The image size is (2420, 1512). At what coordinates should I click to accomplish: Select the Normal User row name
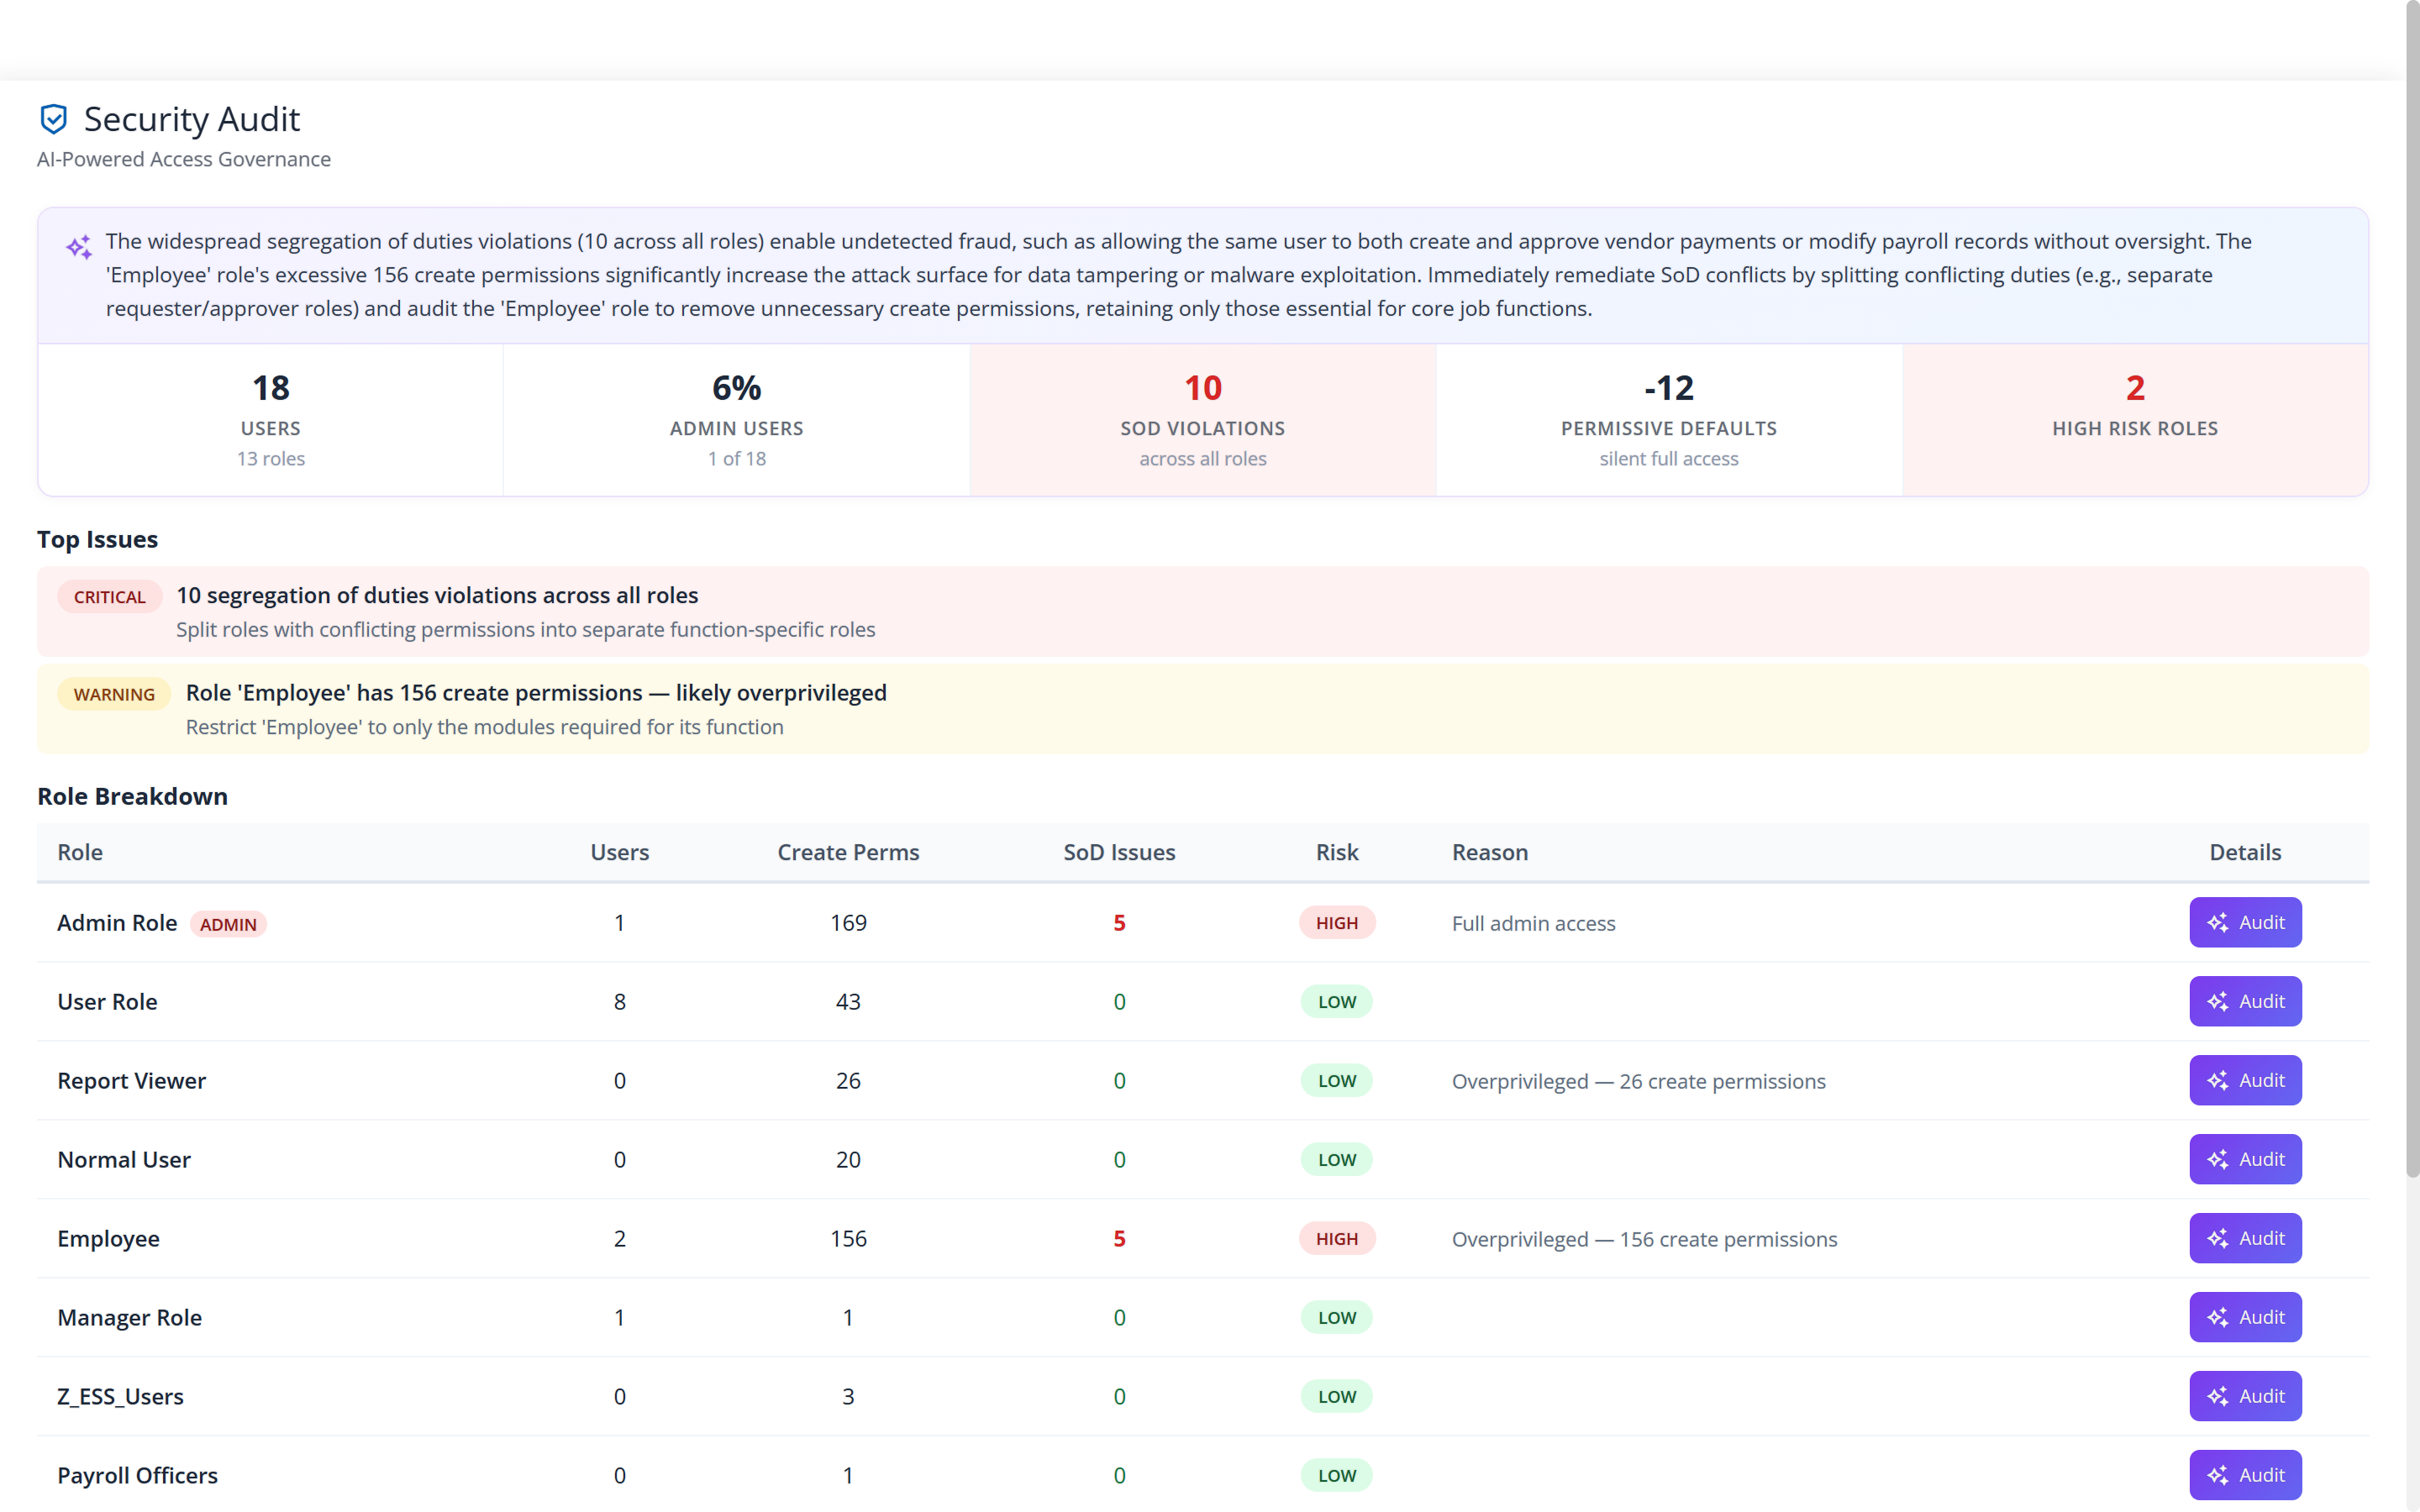coord(124,1159)
